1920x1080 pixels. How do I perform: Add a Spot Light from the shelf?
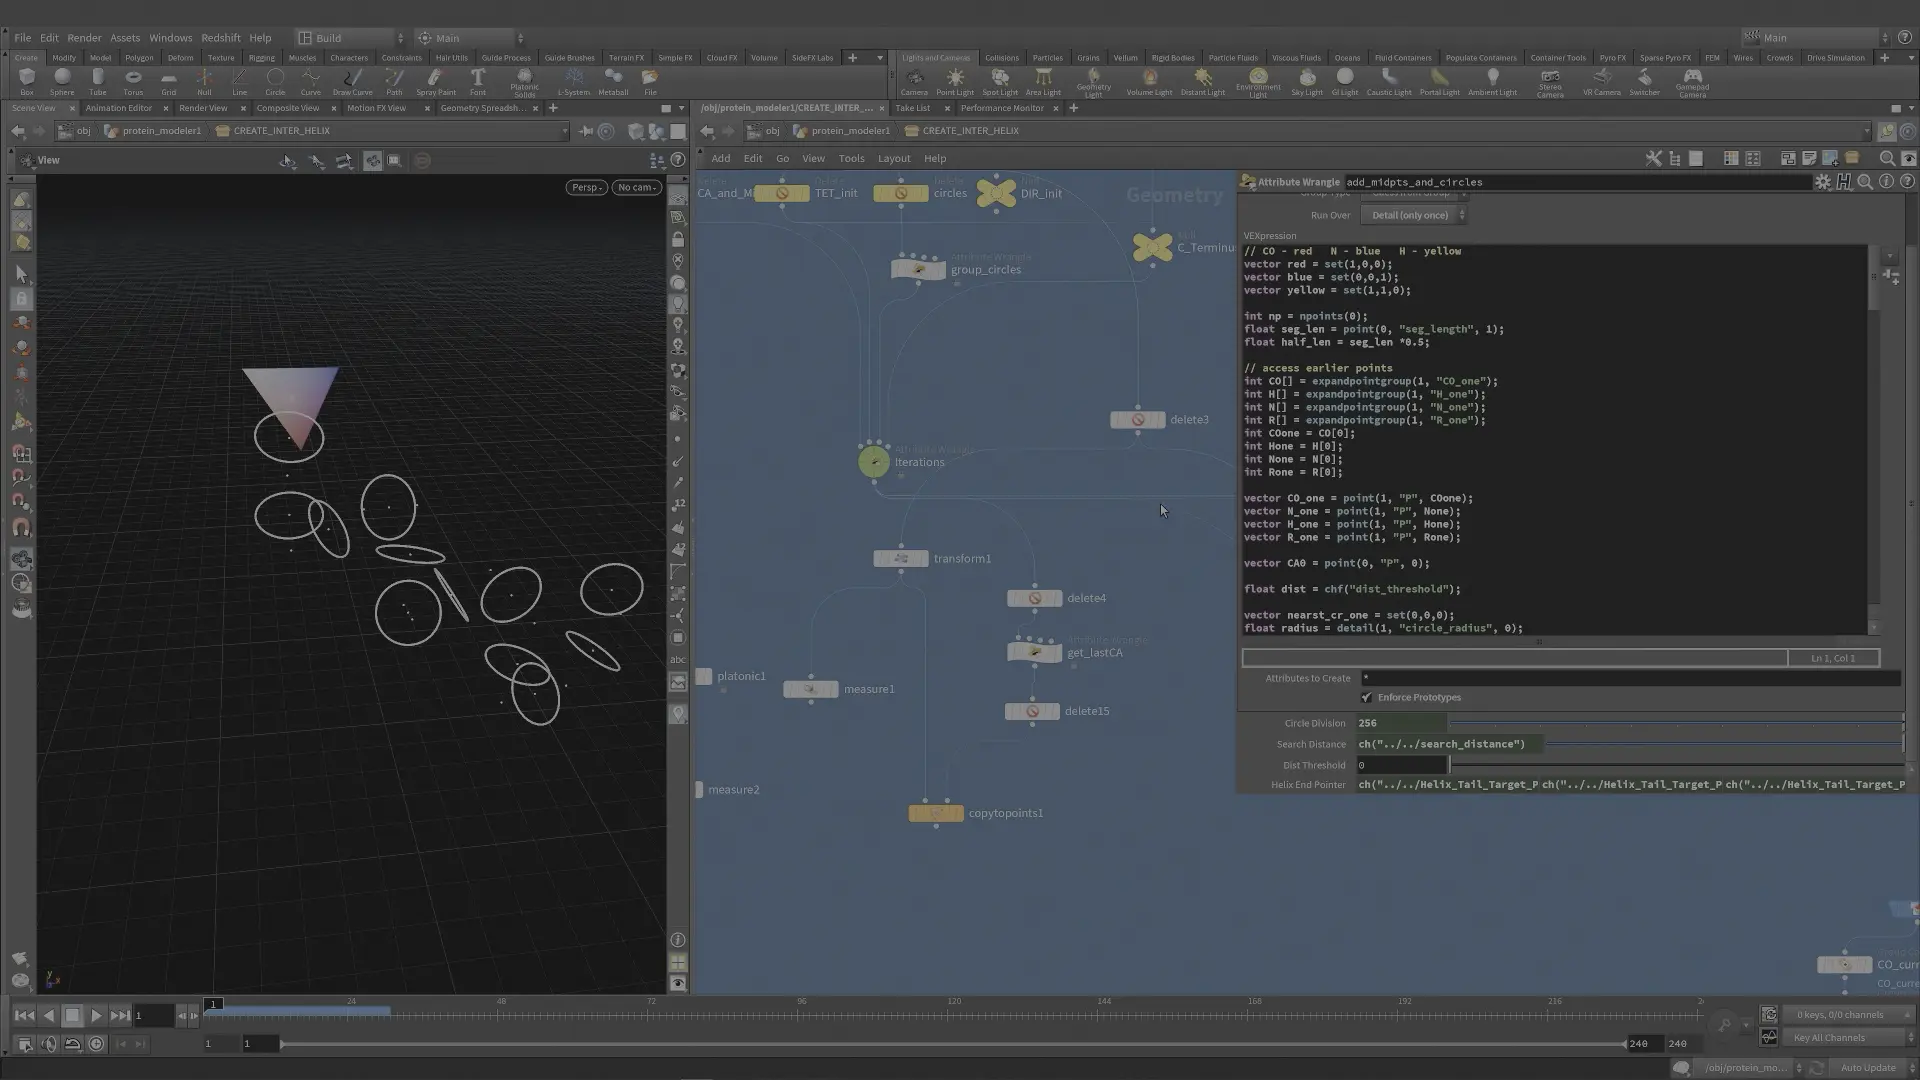point(999,81)
